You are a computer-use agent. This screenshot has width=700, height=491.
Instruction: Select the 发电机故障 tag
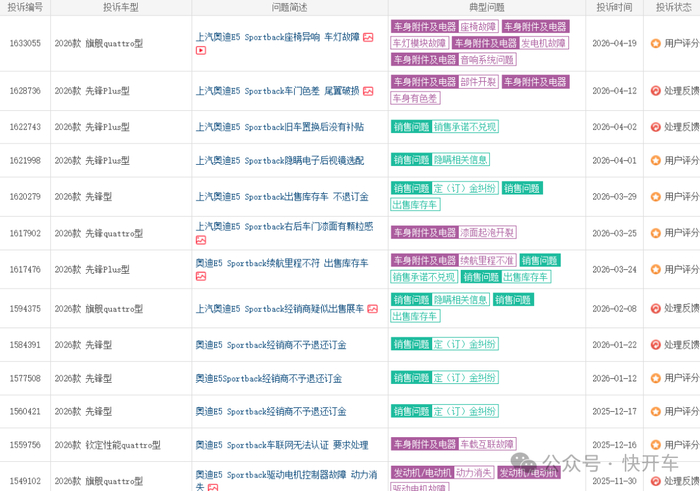[543, 43]
